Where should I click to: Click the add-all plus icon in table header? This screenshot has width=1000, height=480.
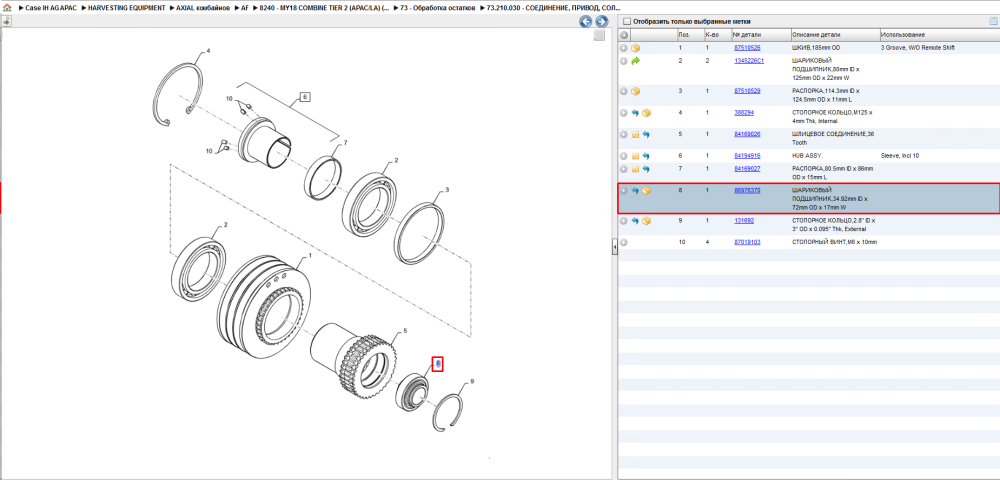pos(624,35)
